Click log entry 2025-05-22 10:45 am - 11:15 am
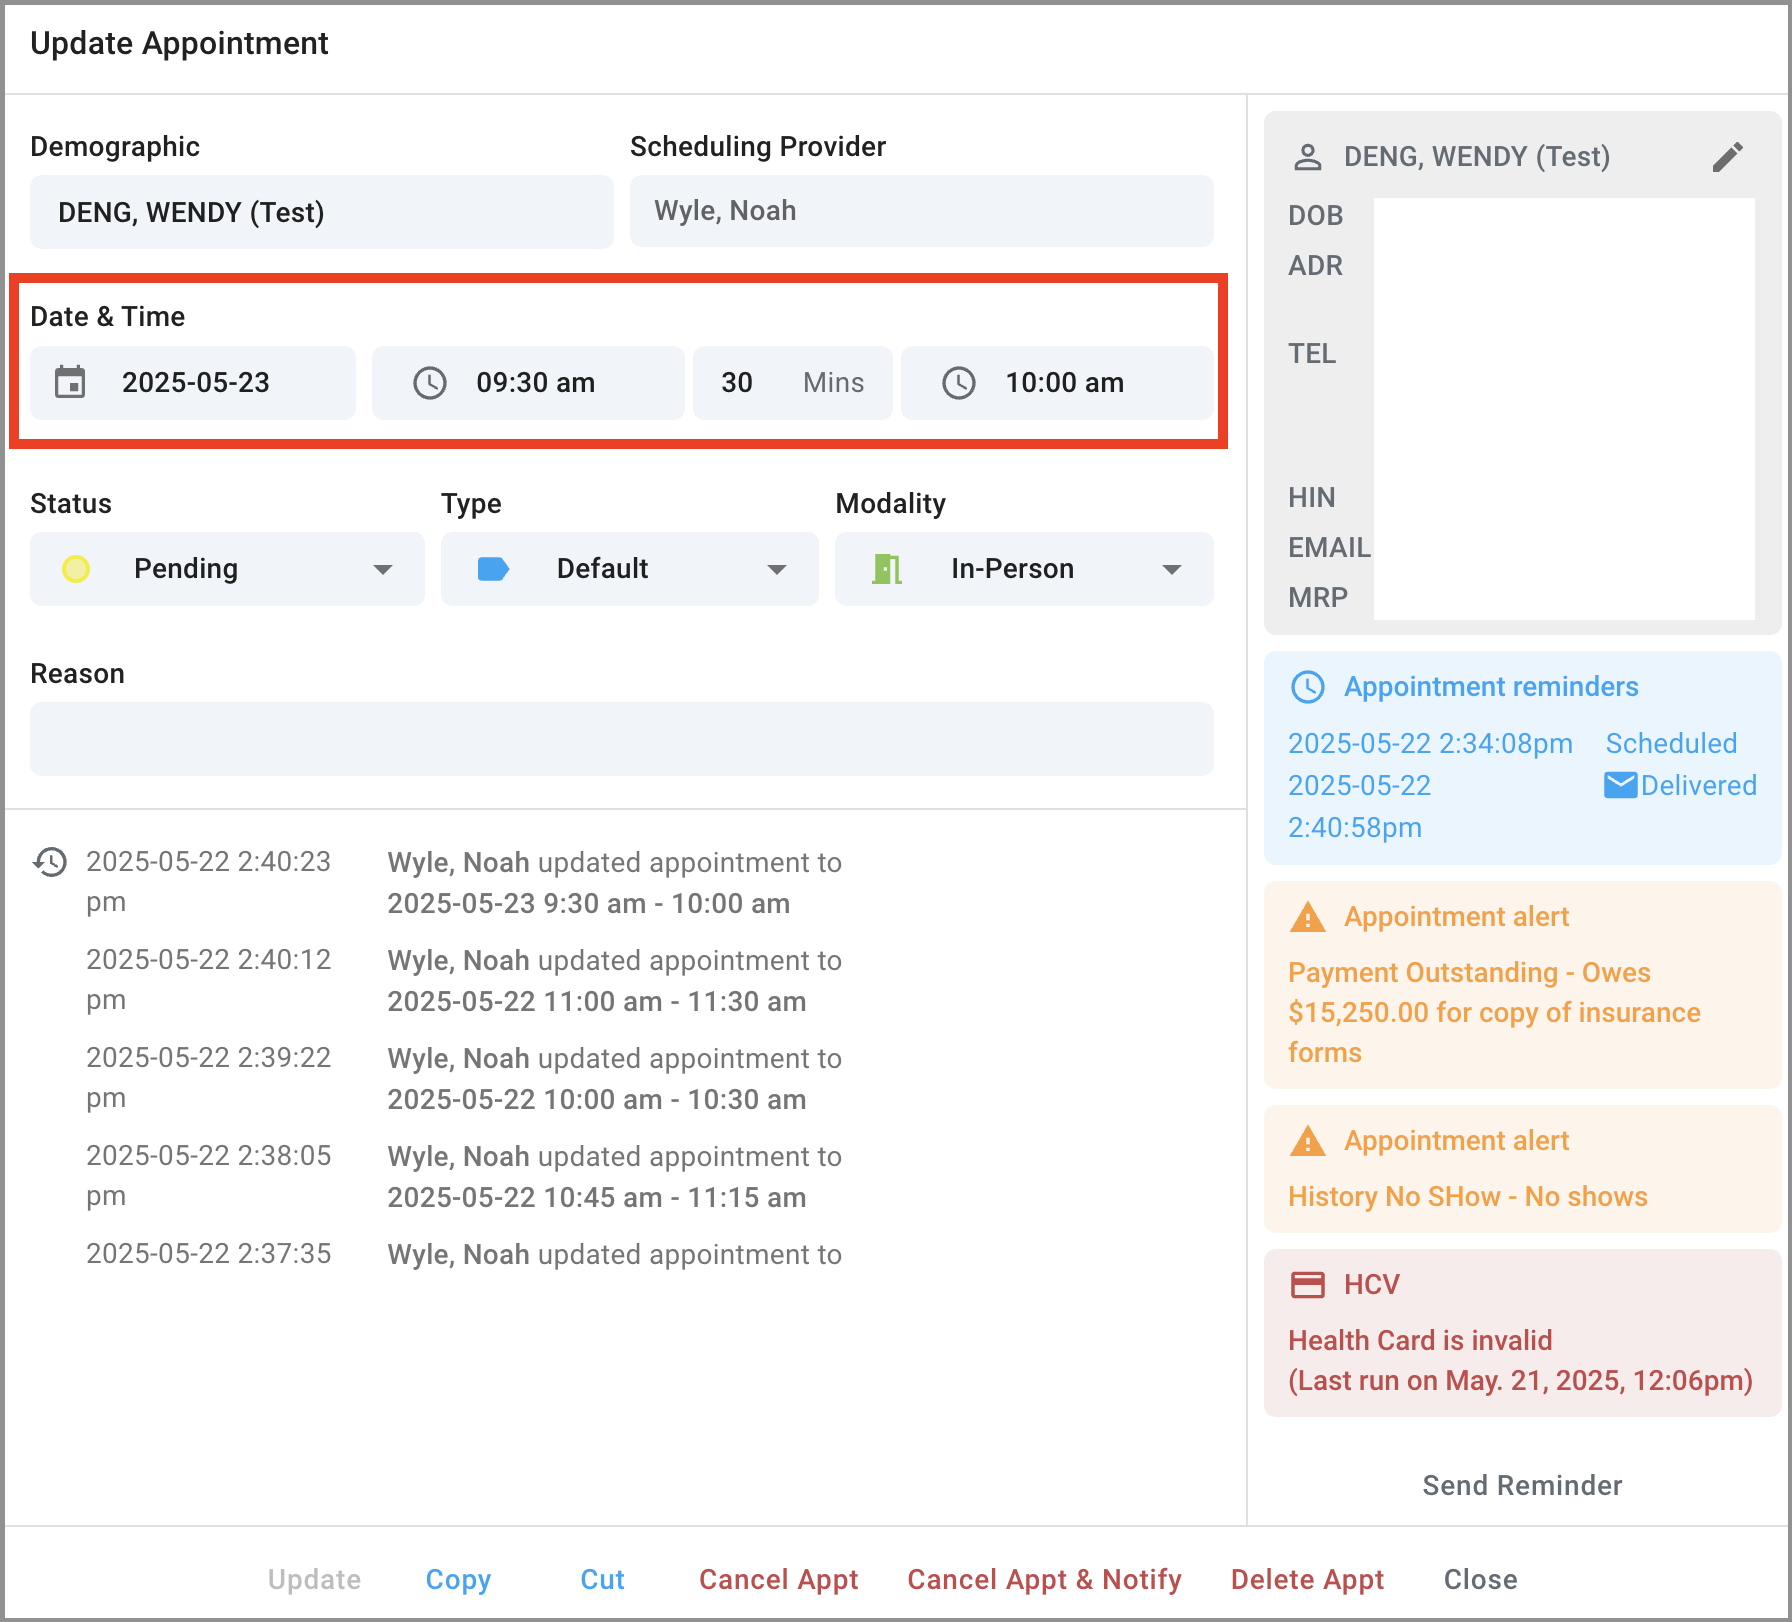The width and height of the screenshot is (1792, 1622). [614, 1177]
